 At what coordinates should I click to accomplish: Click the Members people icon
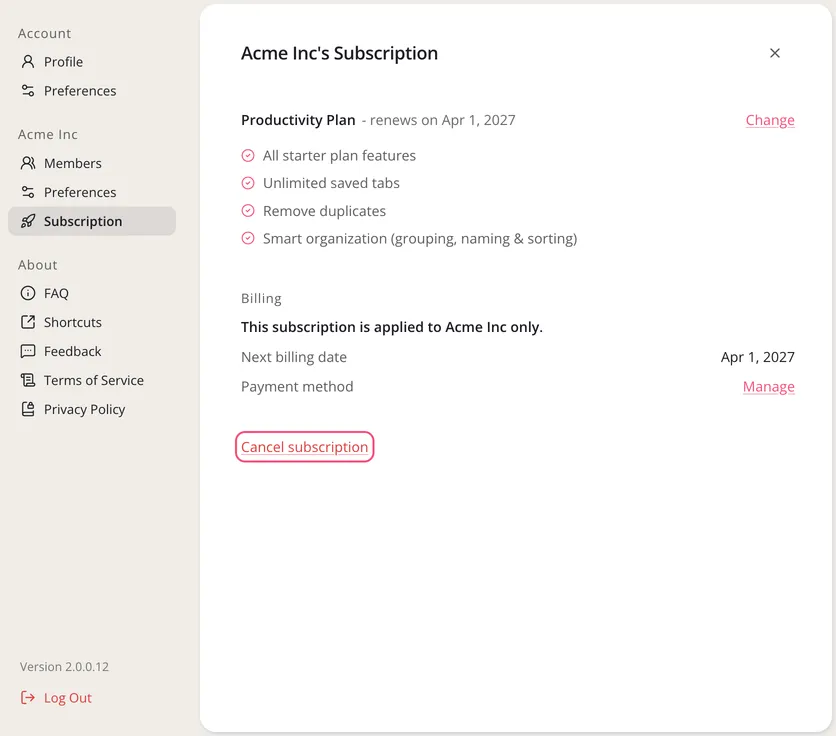(x=28, y=163)
